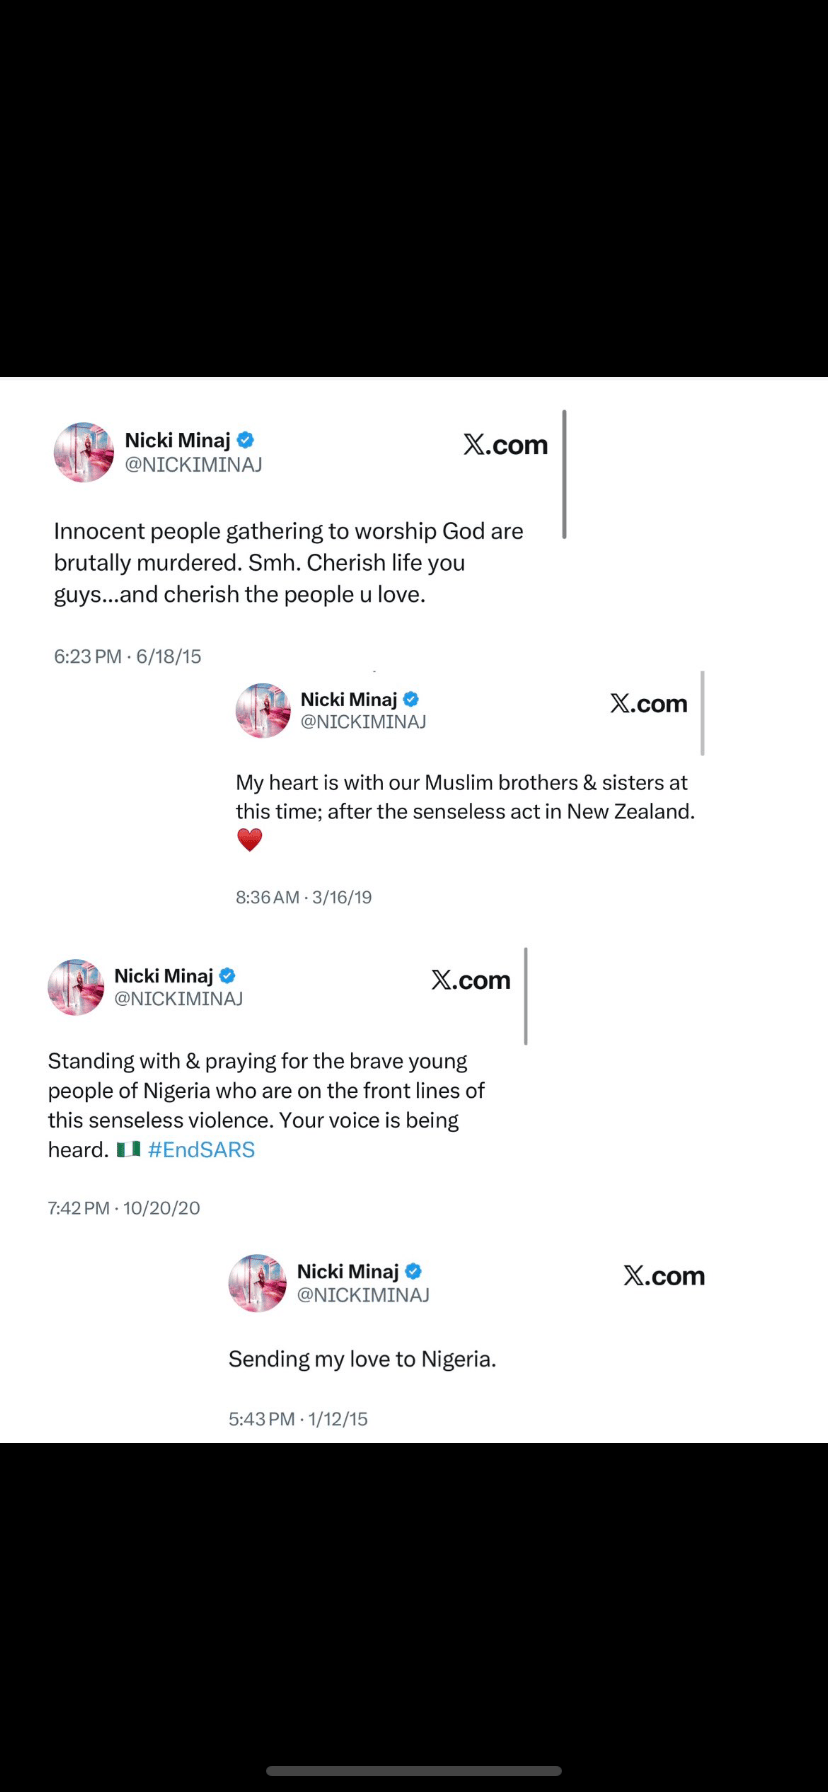Viewport: 828px width, 1792px height.
Task: Tap the Nigerian flag emoji
Action: click(128, 1150)
